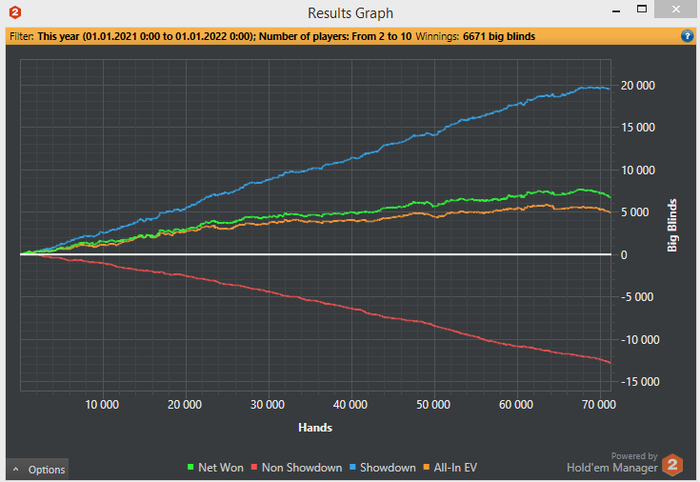This screenshot has height=482, width=700.
Task: Click the -15 000 big blinds axis label
Action: (x=640, y=382)
